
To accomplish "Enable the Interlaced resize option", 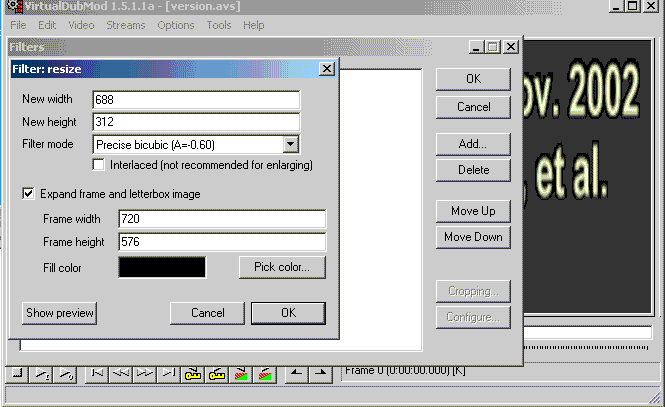I will coord(98,164).
